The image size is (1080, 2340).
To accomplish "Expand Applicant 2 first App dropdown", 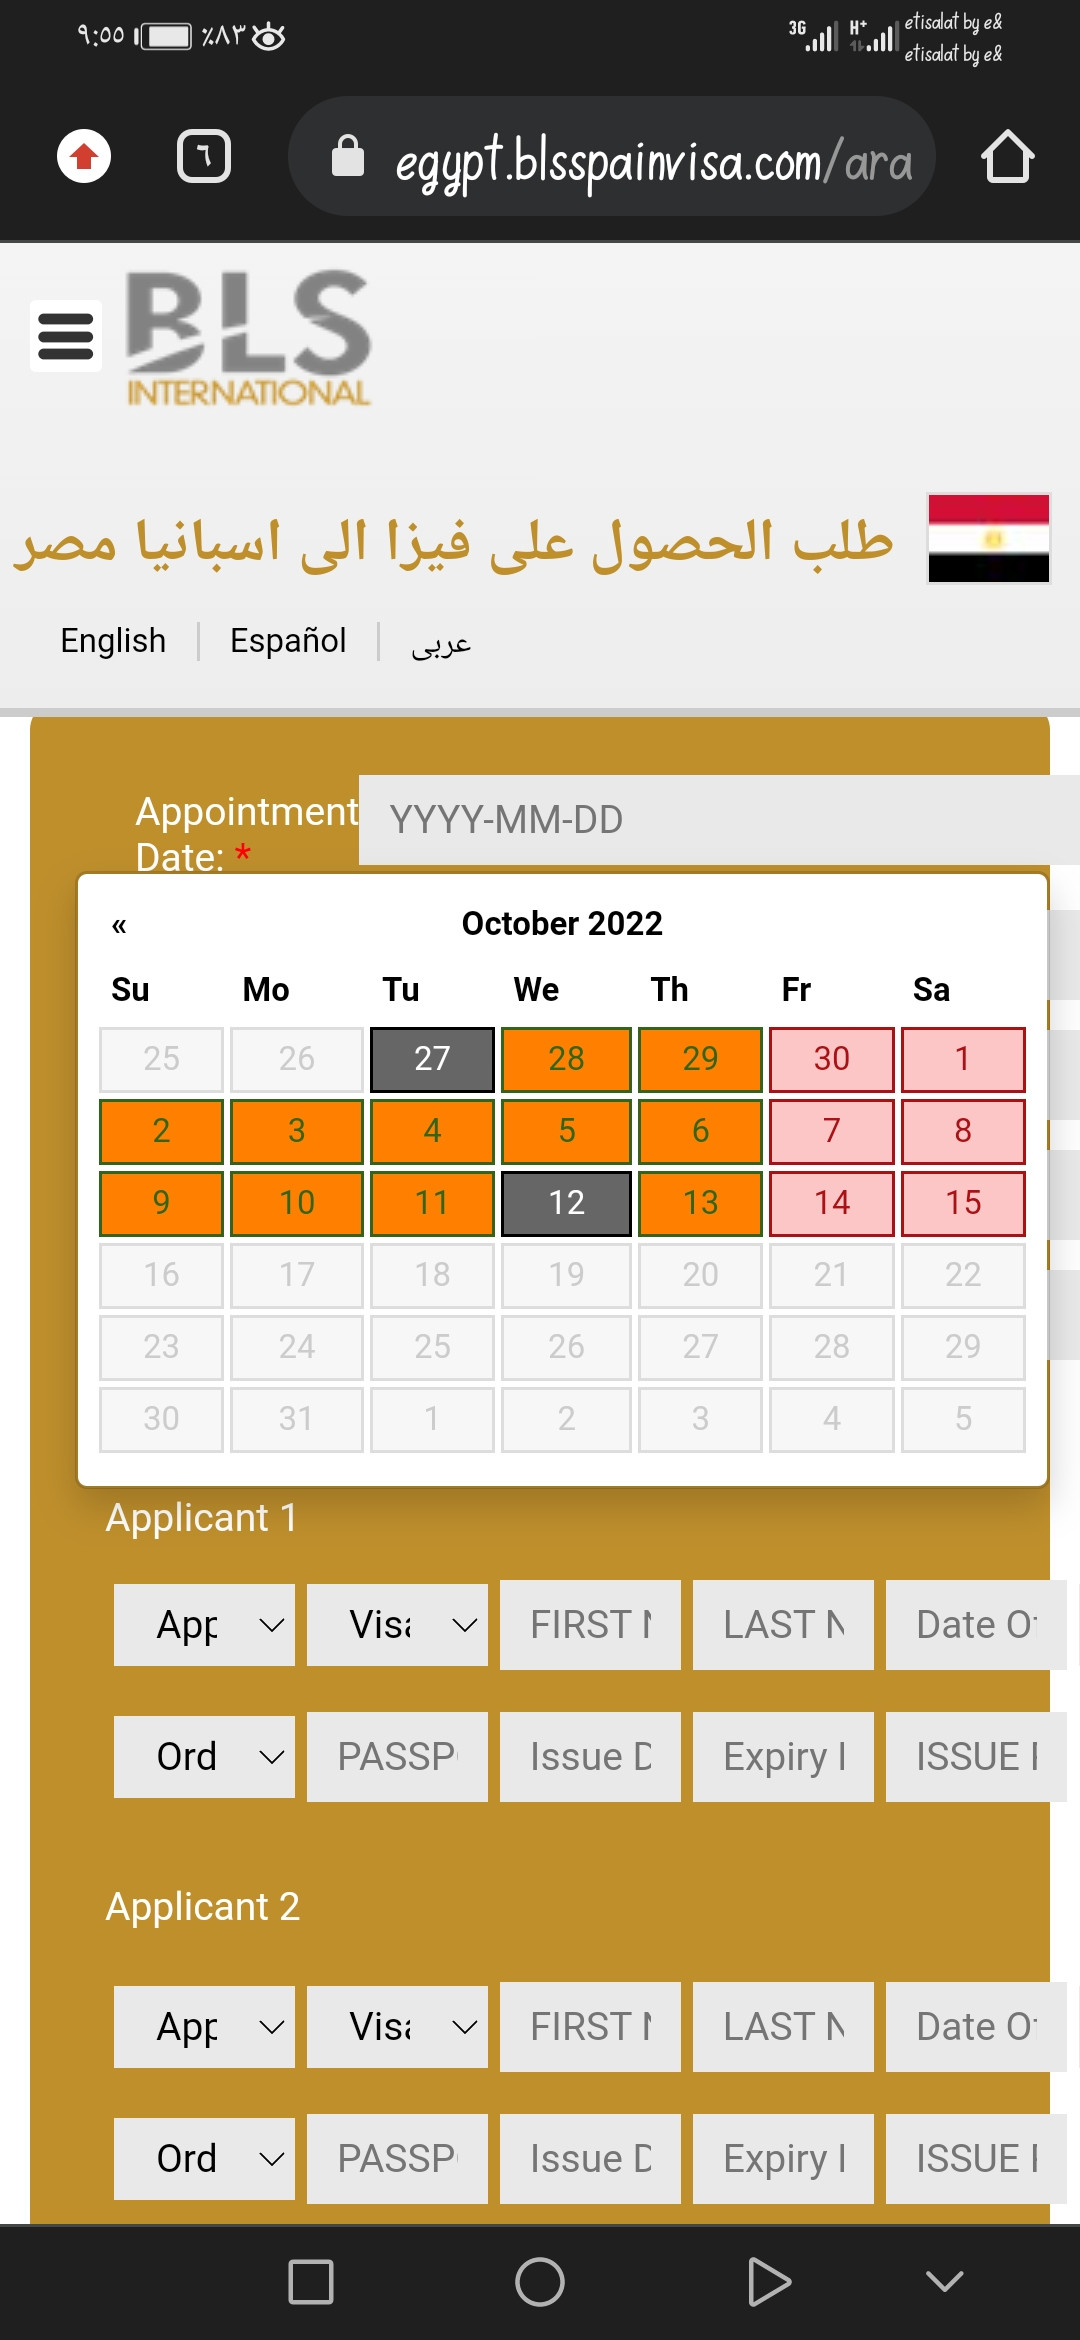I will click(204, 2027).
